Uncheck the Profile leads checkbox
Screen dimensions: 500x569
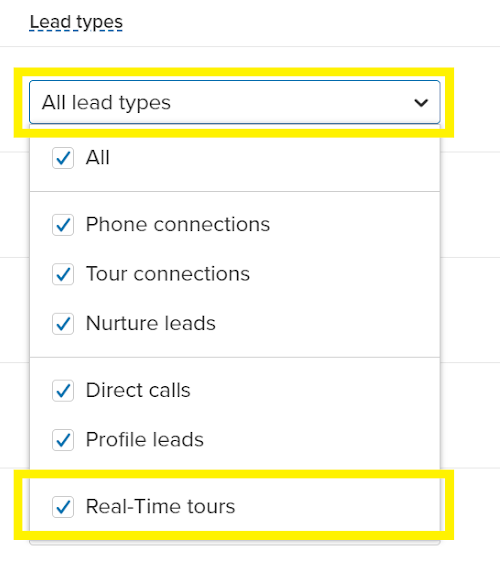click(63, 440)
